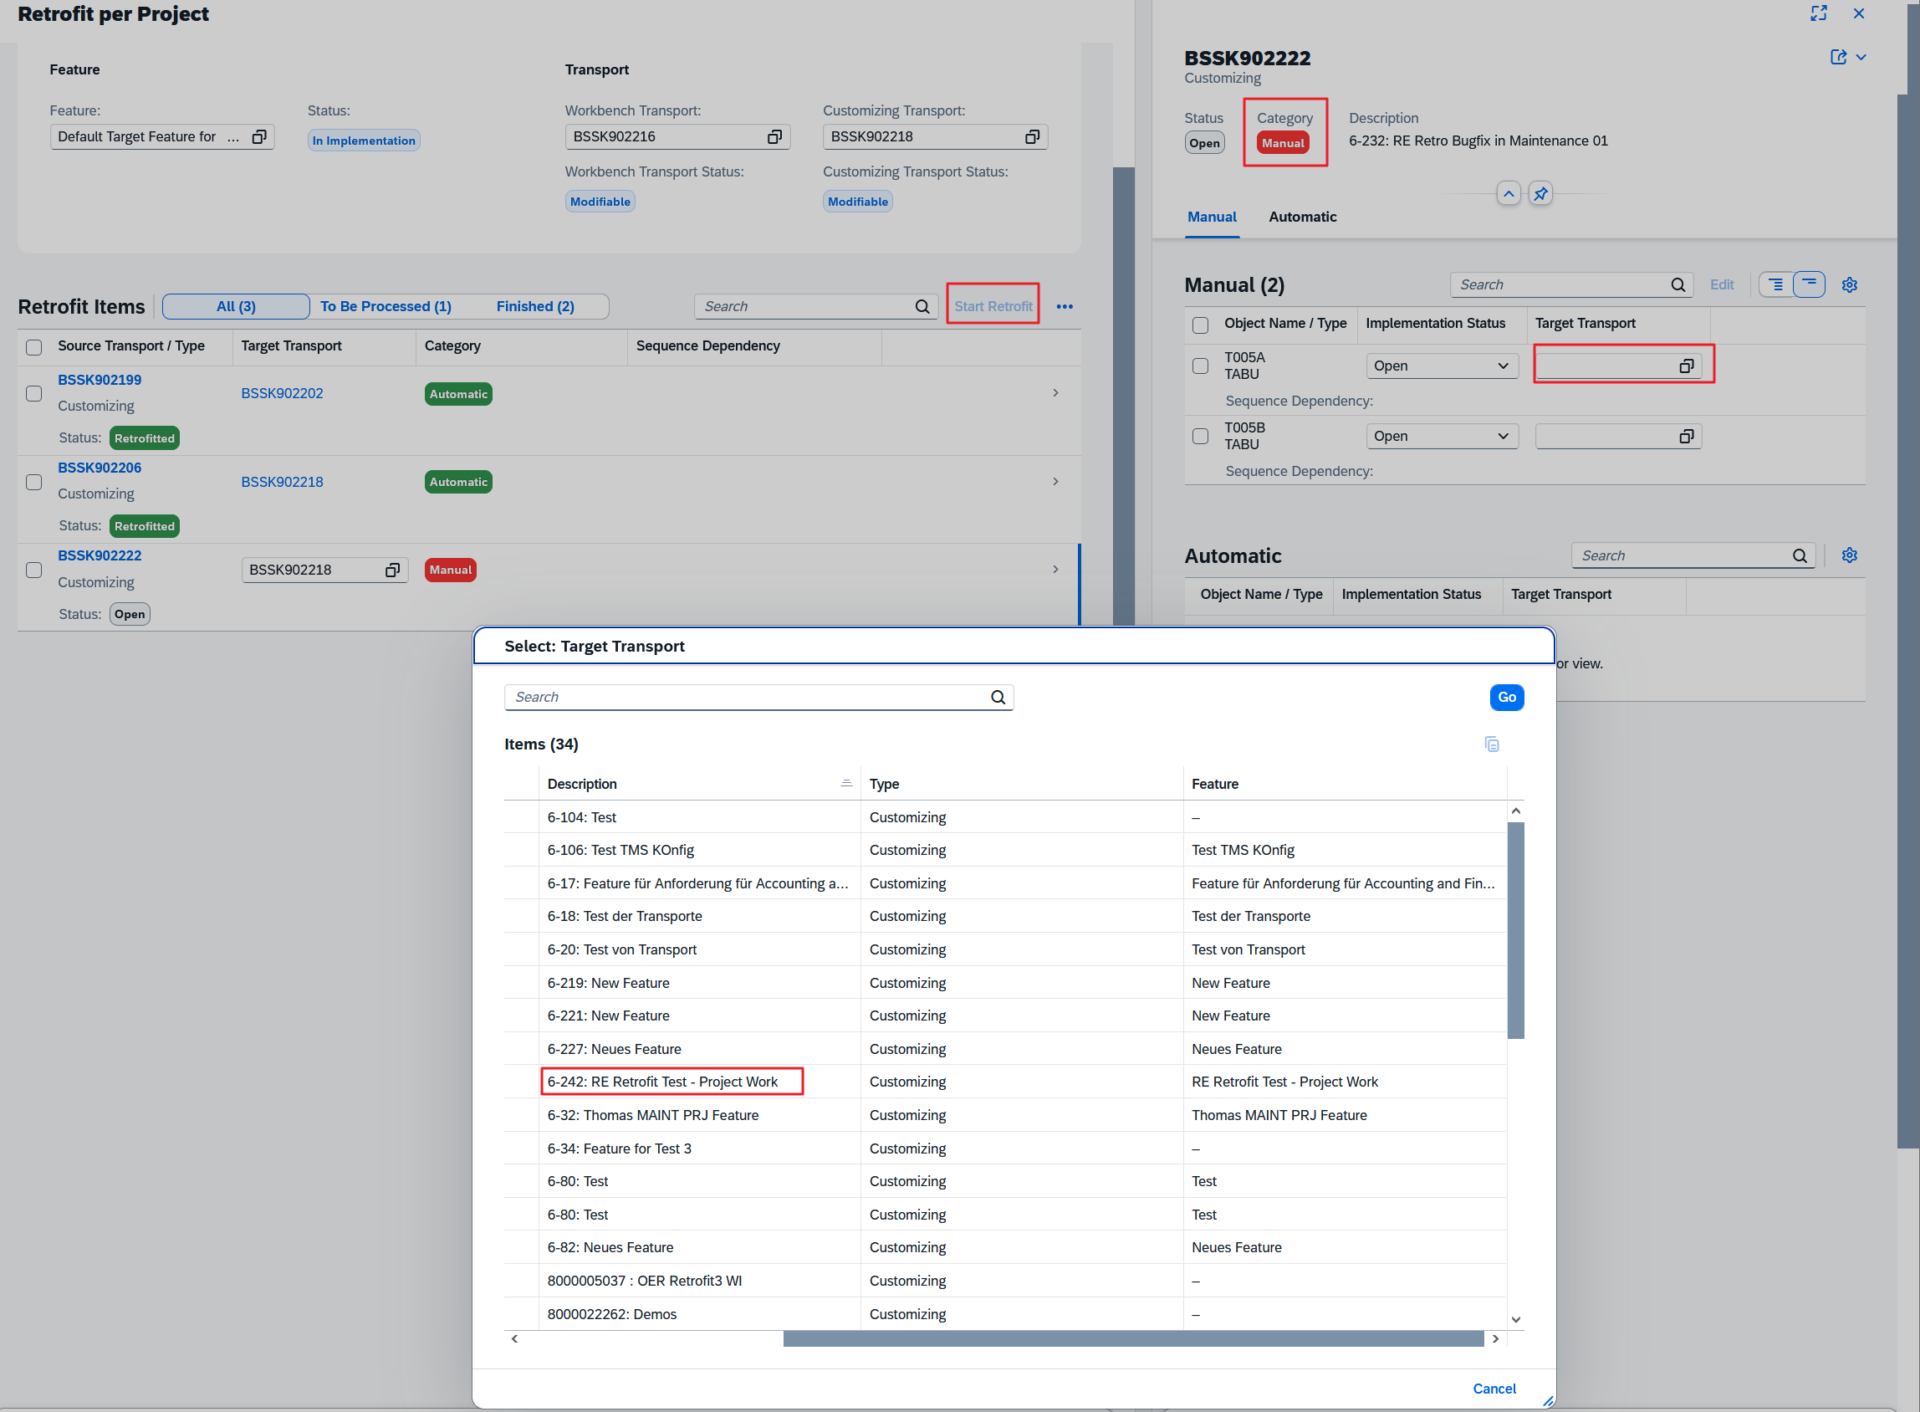
Task: Collapse header with up chevron button
Action: point(1508,194)
